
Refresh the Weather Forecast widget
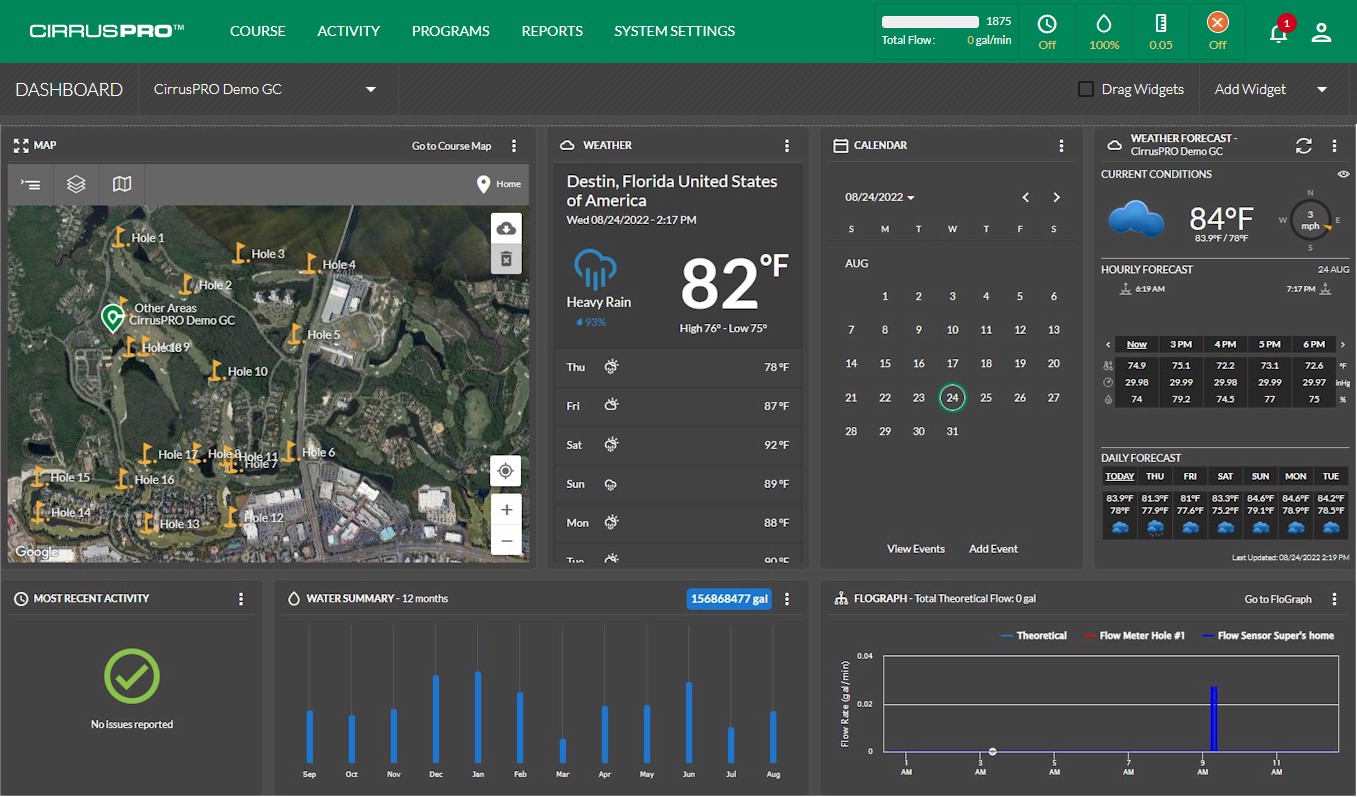pyautogui.click(x=1303, y=146)
